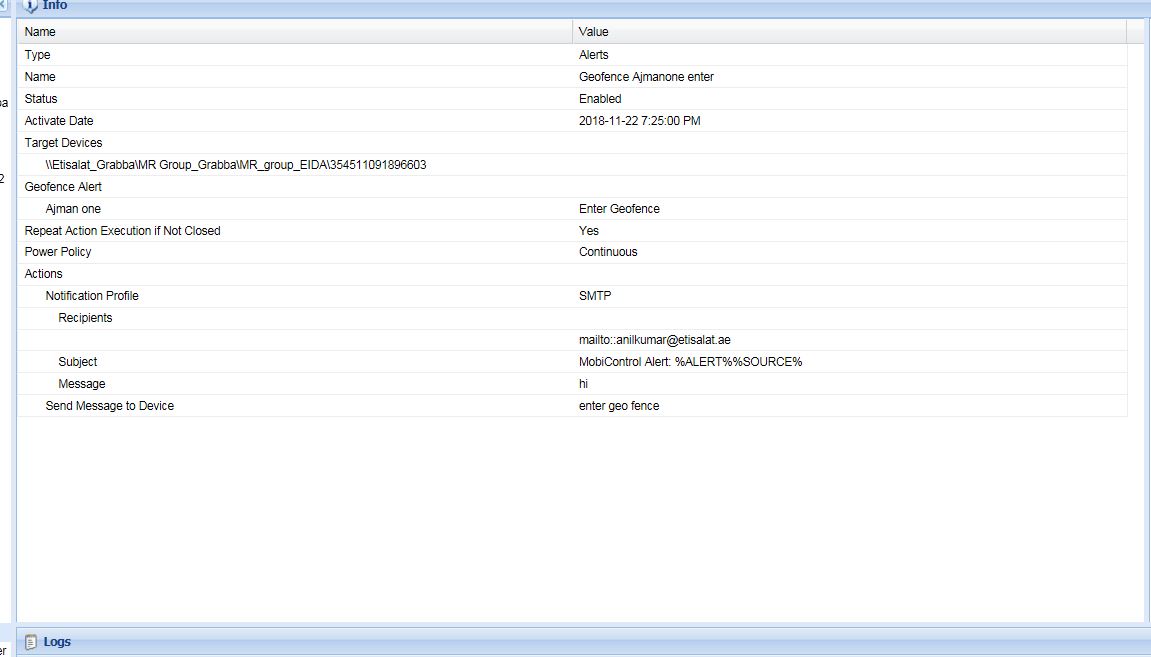Sort by the Name column header
The image size is (1151, 657).
(x=40, y=32)
